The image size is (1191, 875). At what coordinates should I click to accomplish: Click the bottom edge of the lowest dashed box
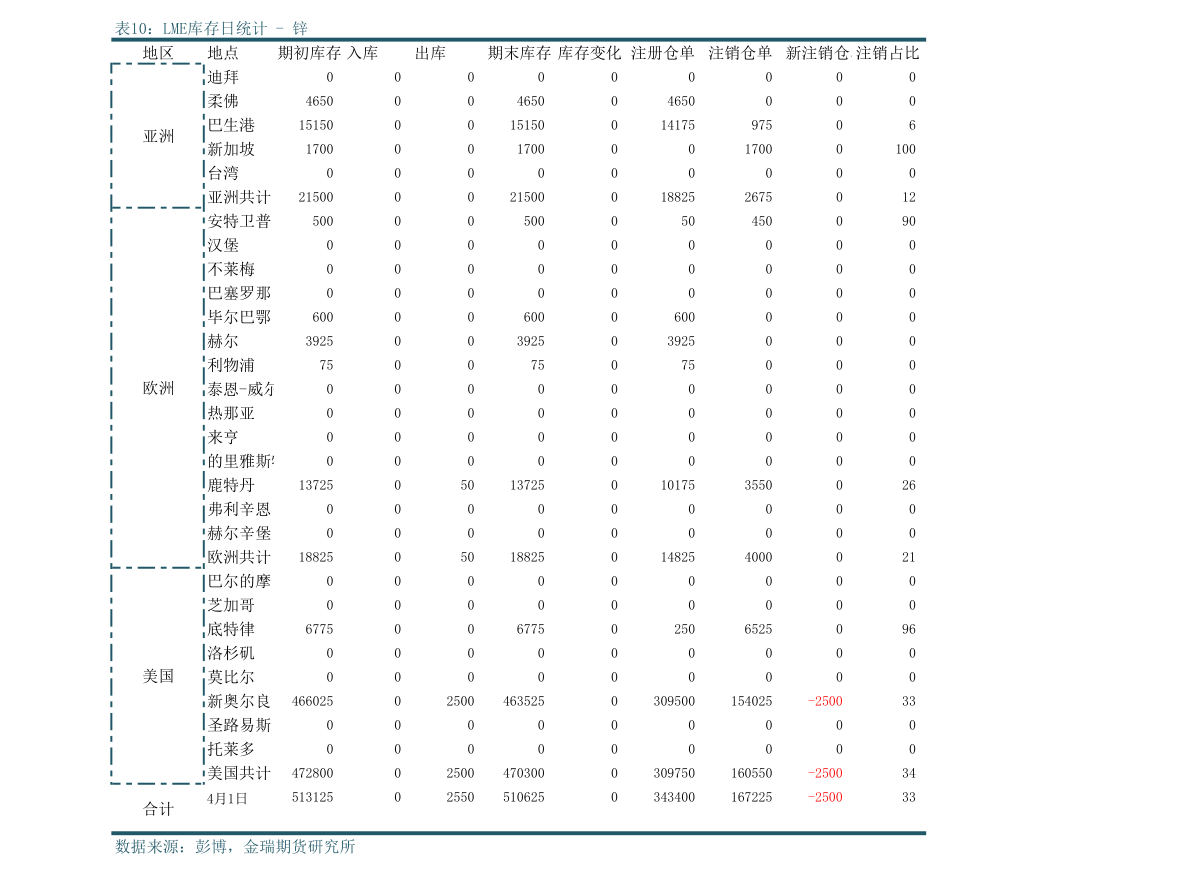tap(157, 783)
